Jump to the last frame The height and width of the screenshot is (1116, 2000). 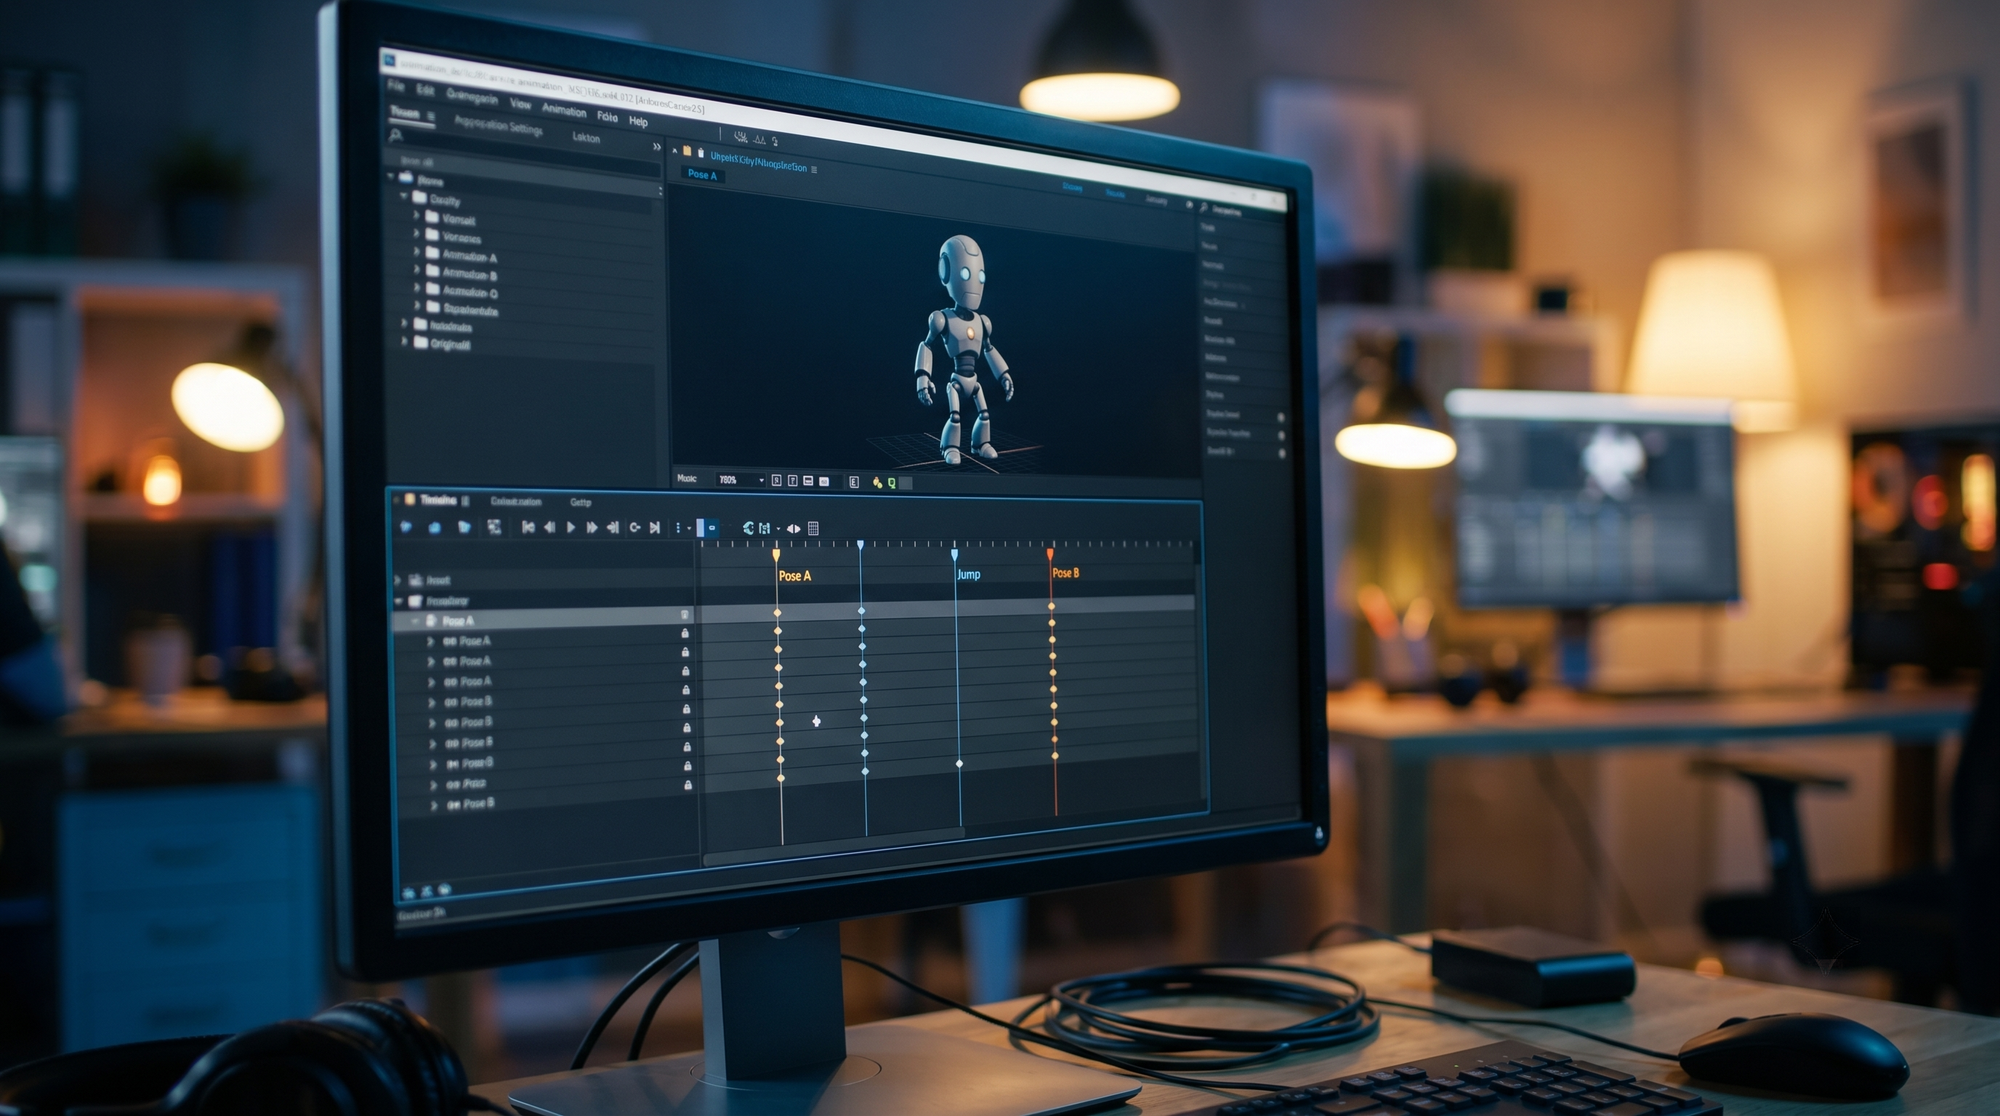point(655,527)
